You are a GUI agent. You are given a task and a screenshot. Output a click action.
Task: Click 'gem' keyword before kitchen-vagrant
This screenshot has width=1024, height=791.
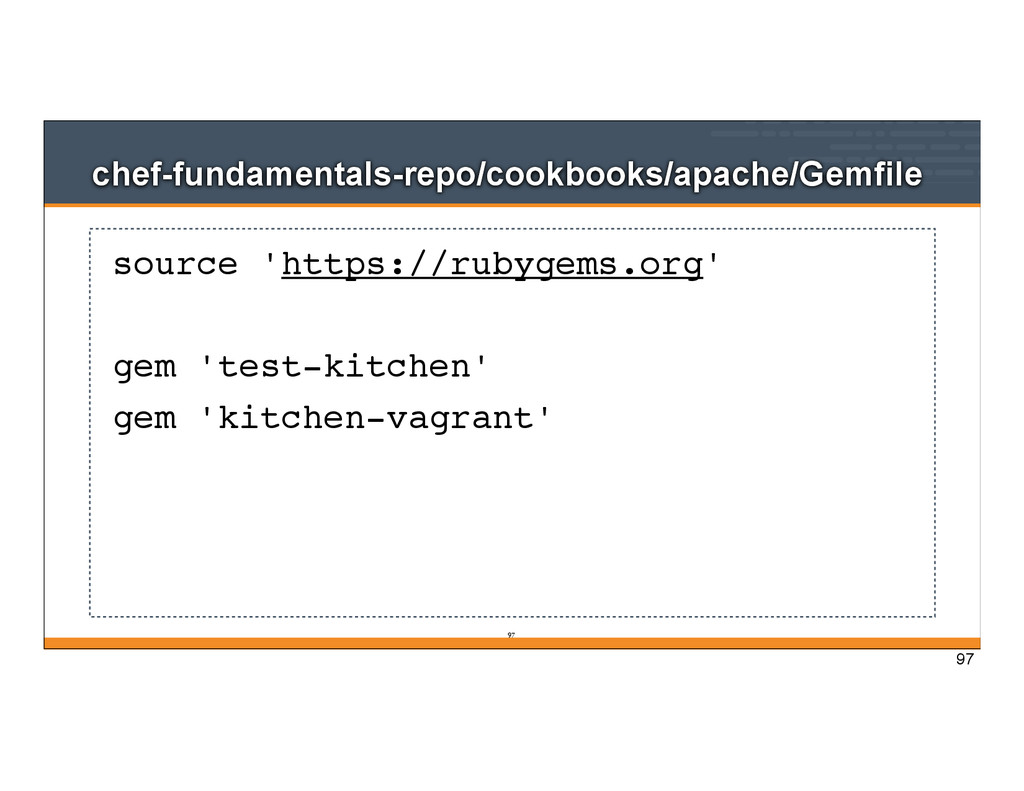[145, 420]
